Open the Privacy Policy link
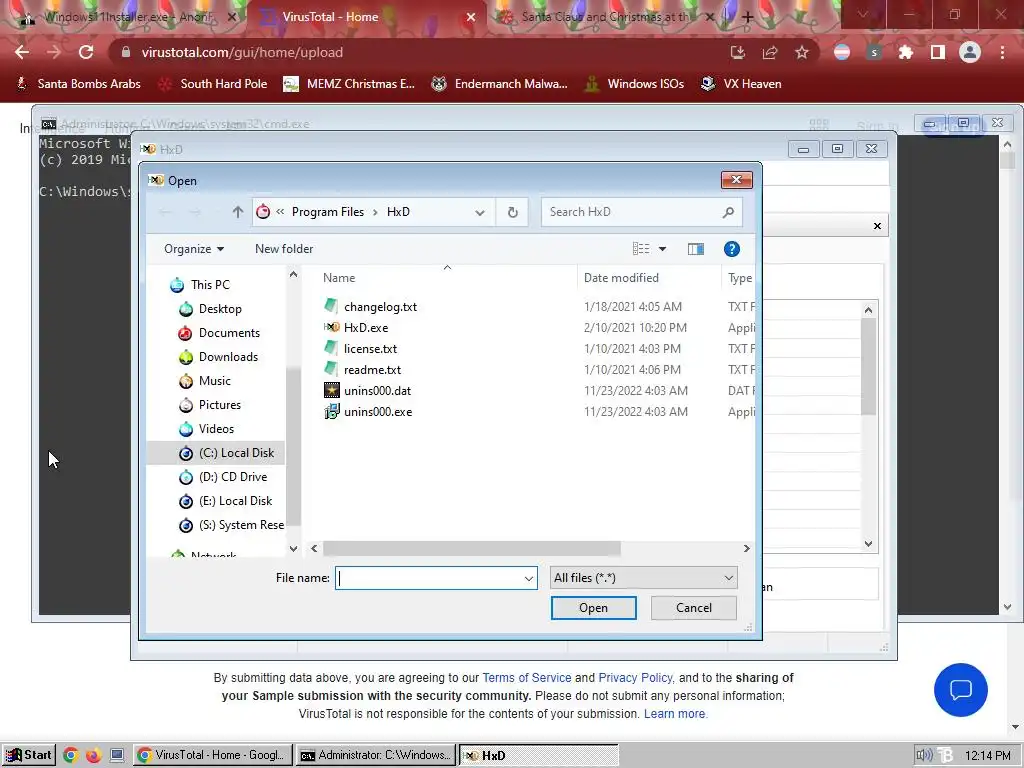Viewport: 1024px width, 768px height. coord(635,678)
